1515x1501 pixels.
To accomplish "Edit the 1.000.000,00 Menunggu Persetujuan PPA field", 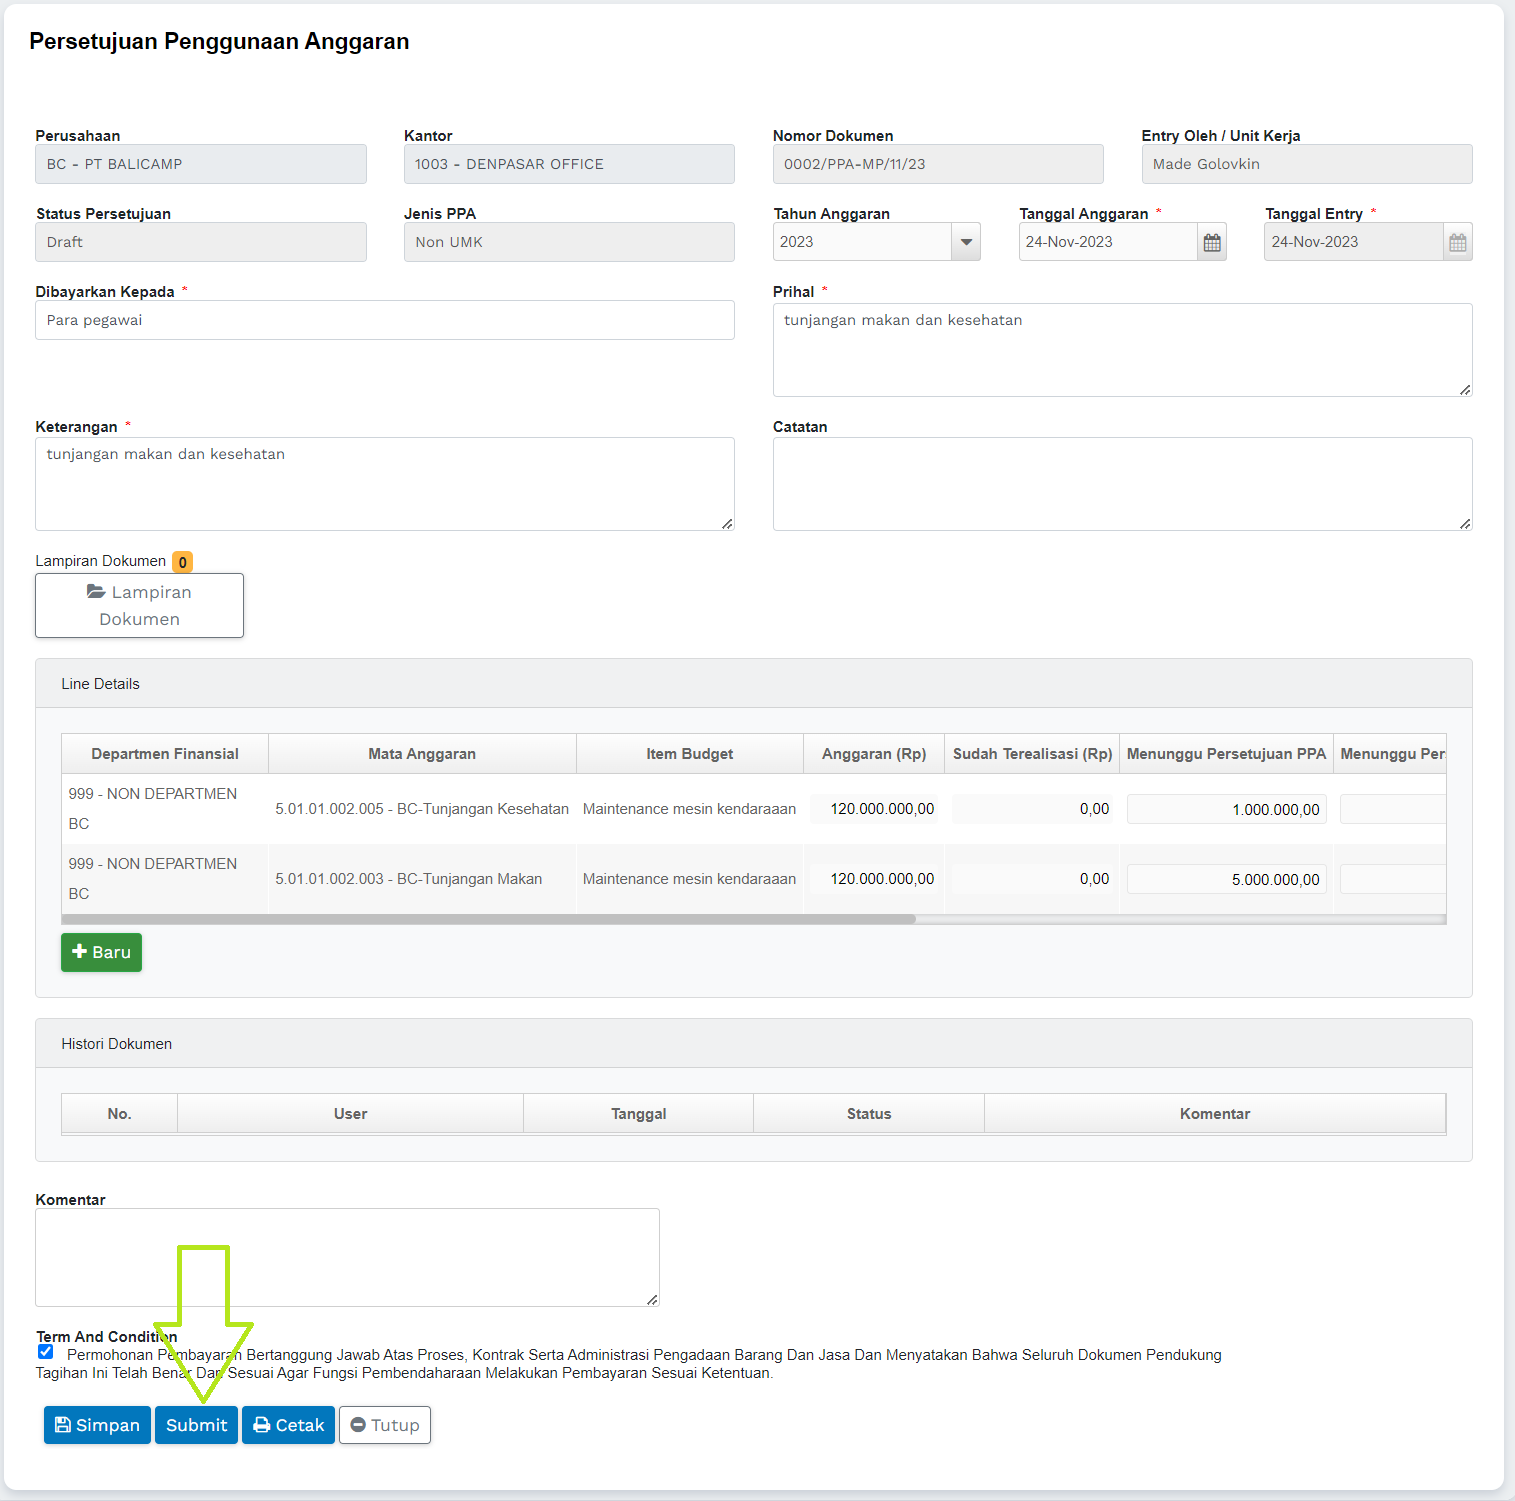I will click(1226, 809).
